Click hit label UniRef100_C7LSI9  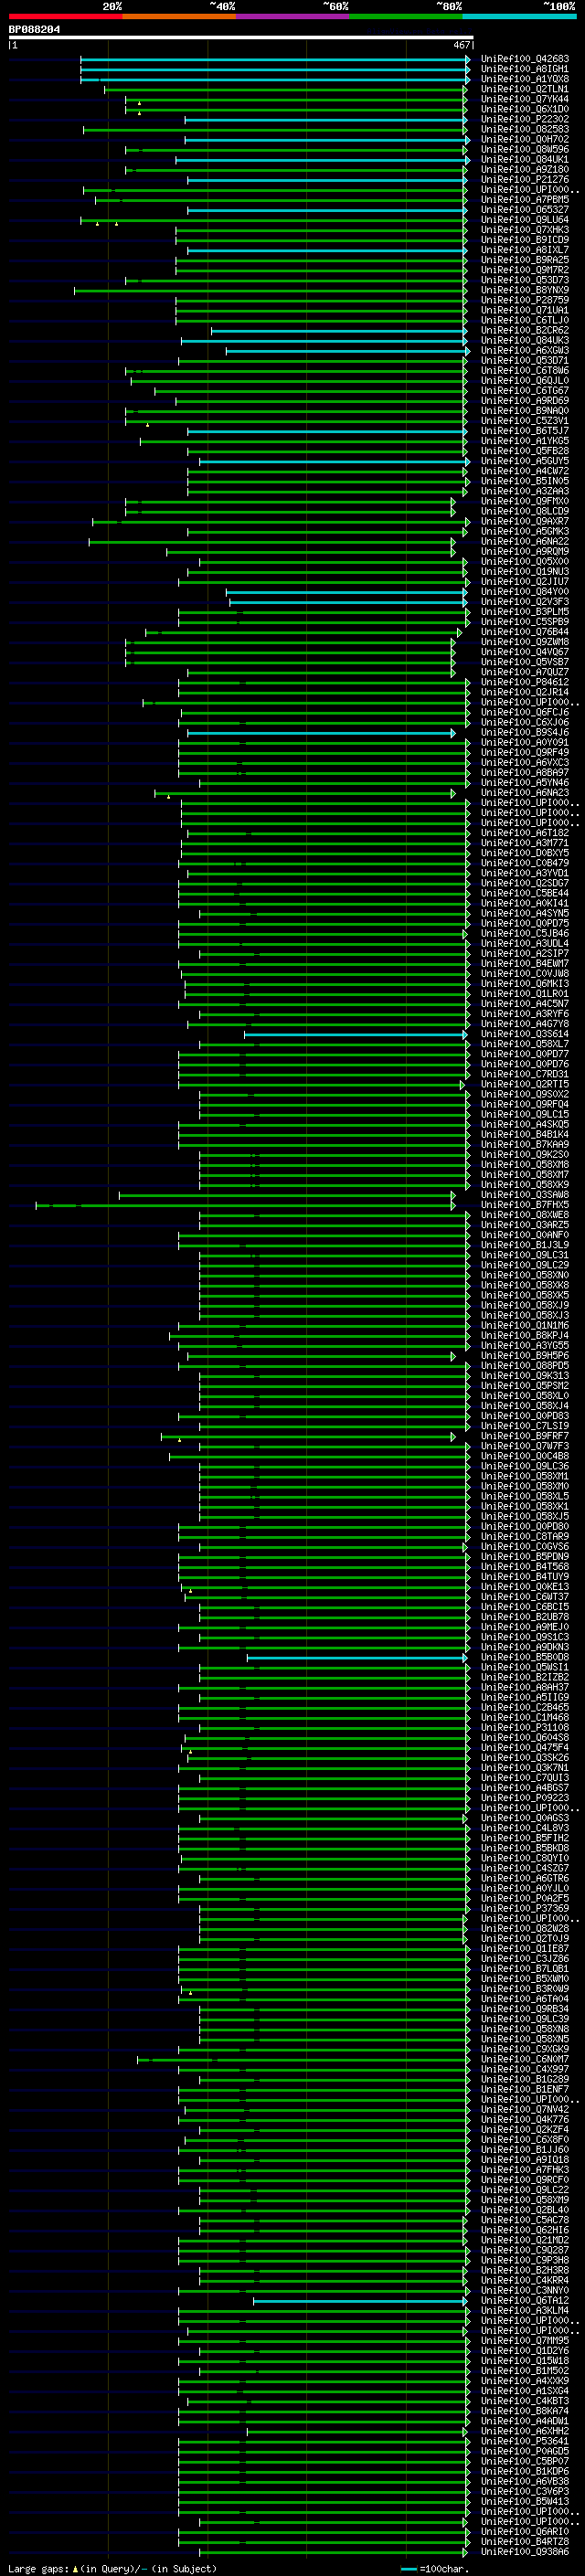(525, 1426)
